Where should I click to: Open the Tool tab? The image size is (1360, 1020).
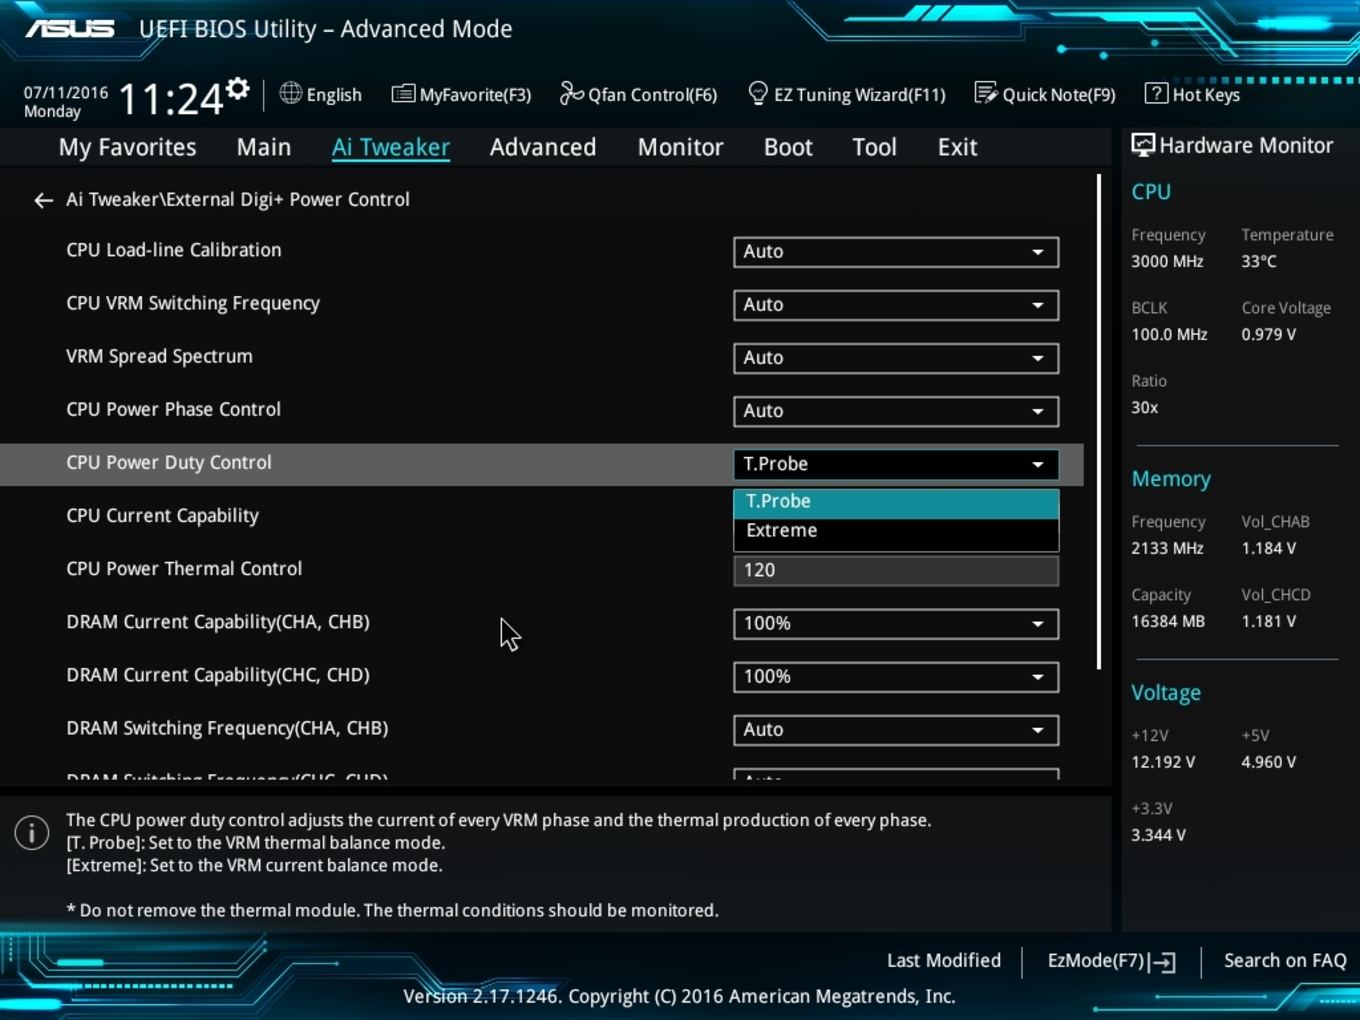tap(874, 147)
